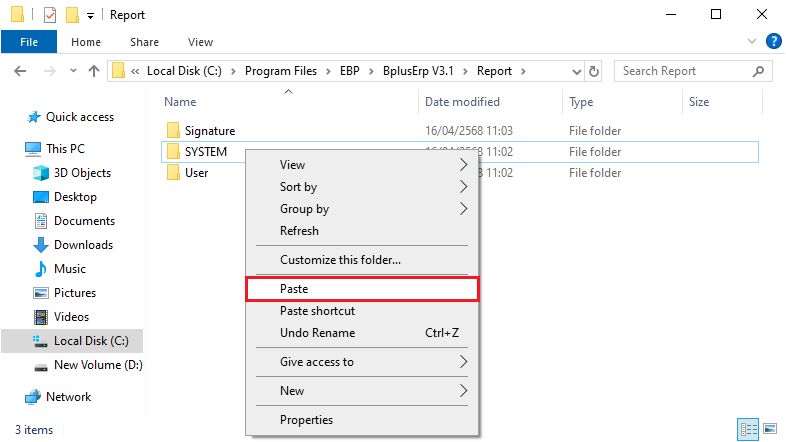Open the Customize Quick Access Toolbar dropdown
Image resolution: width=786 pixels, height=442 pixels.
(90, 16)
